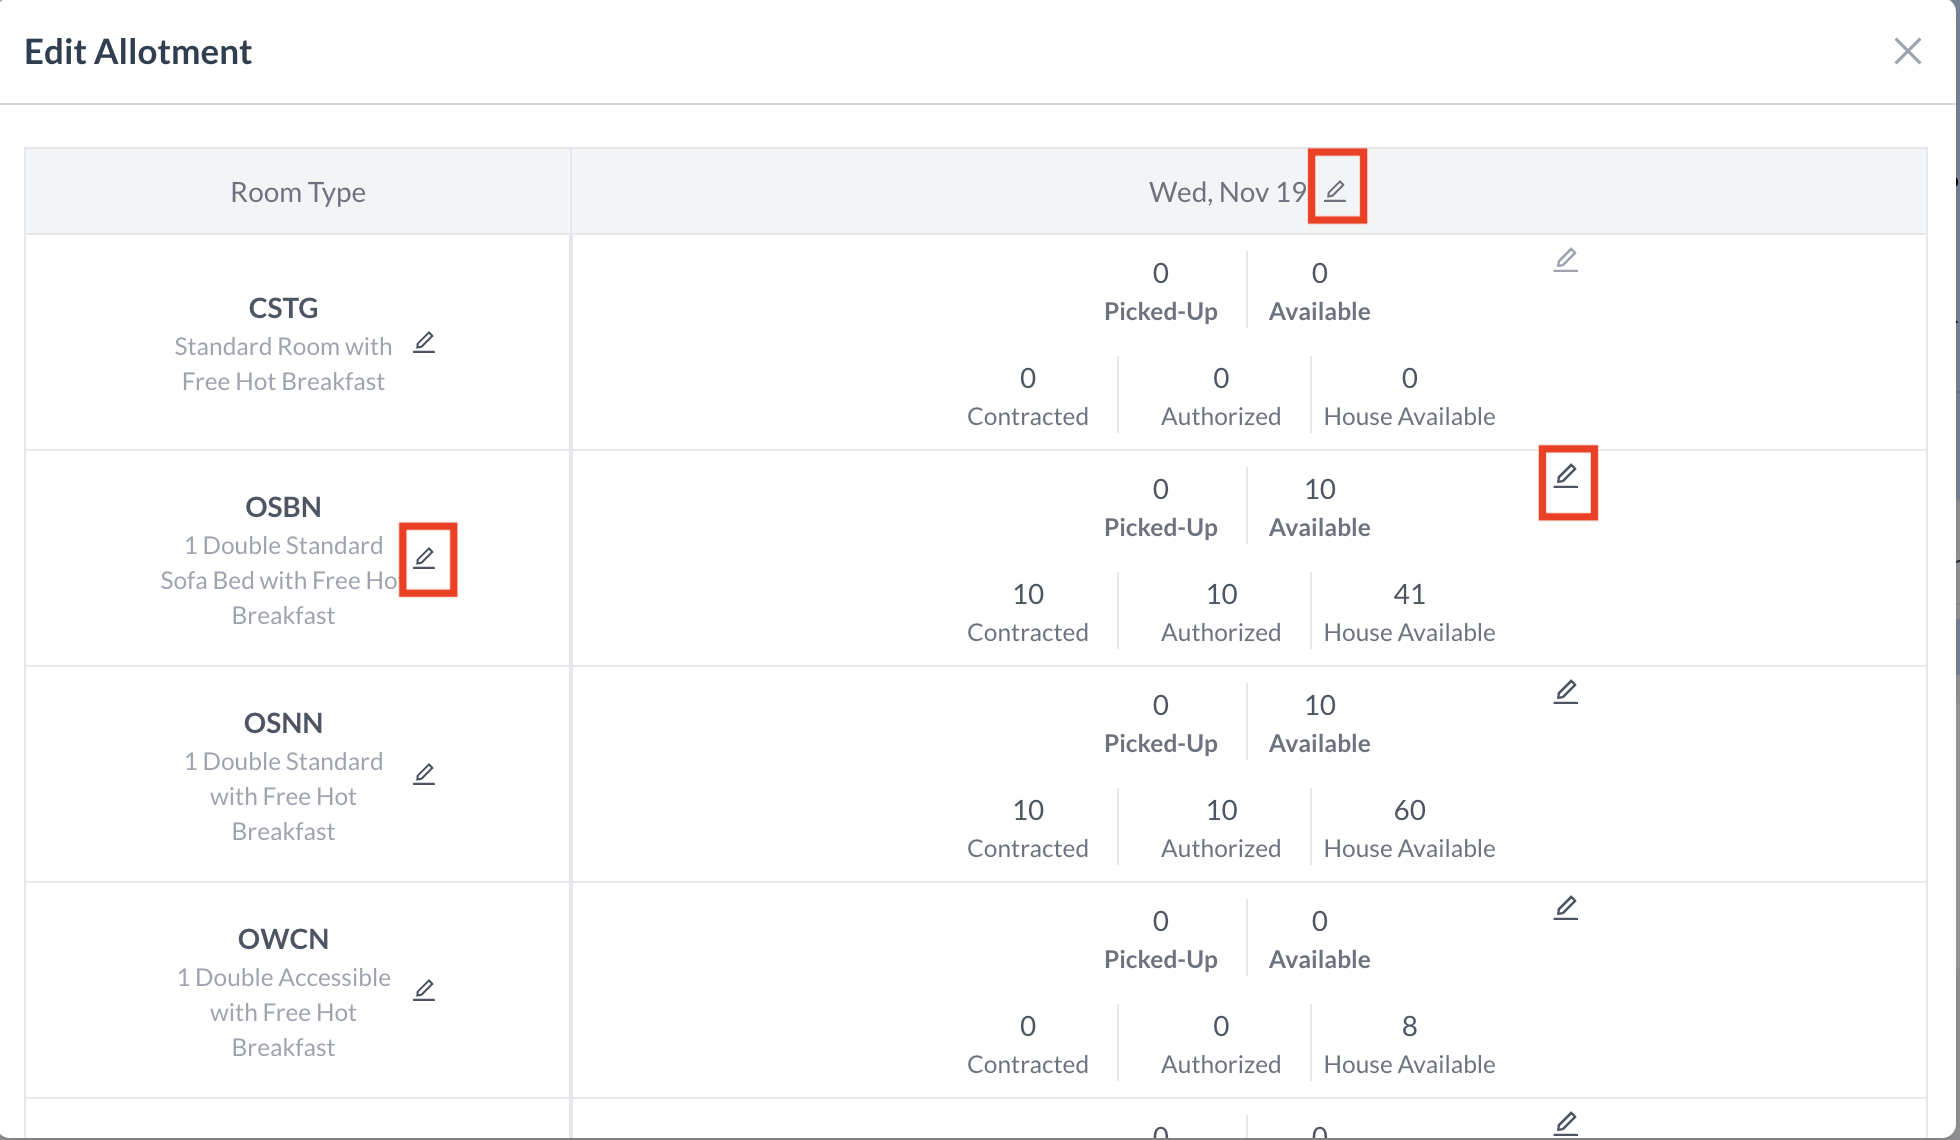This screenshot has height=1140, width=1960.
Task: Click the Wed, Nov 19 date header
Action: (1227, 192)
